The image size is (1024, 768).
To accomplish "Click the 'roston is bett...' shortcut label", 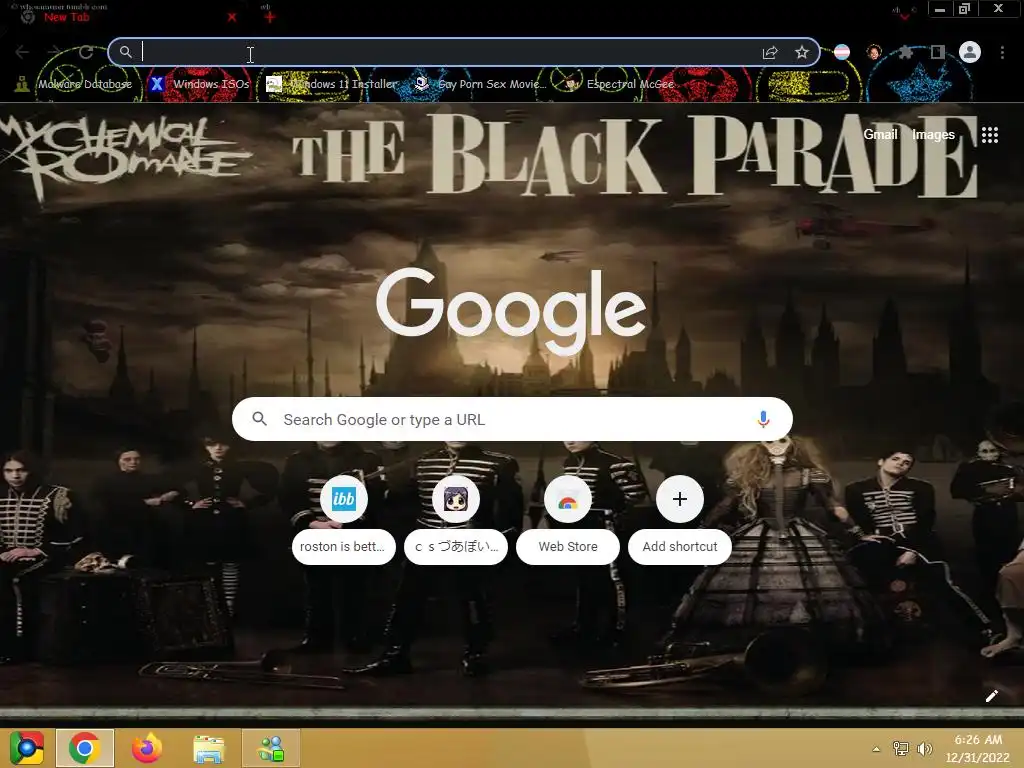I will [344, 547].
